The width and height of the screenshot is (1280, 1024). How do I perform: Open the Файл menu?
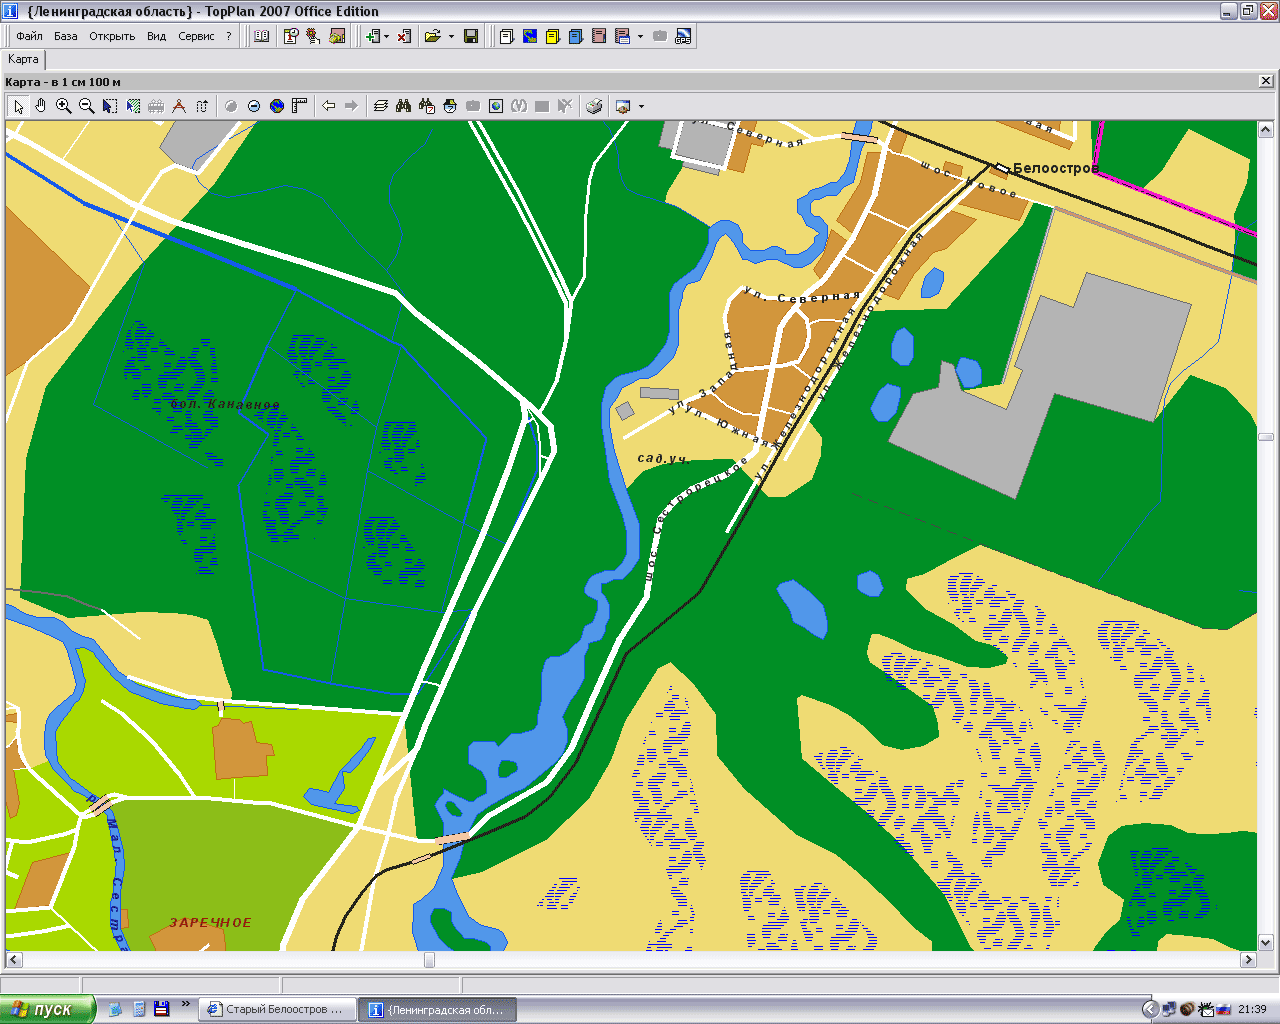pyautogui.click(x=29, y=36)
